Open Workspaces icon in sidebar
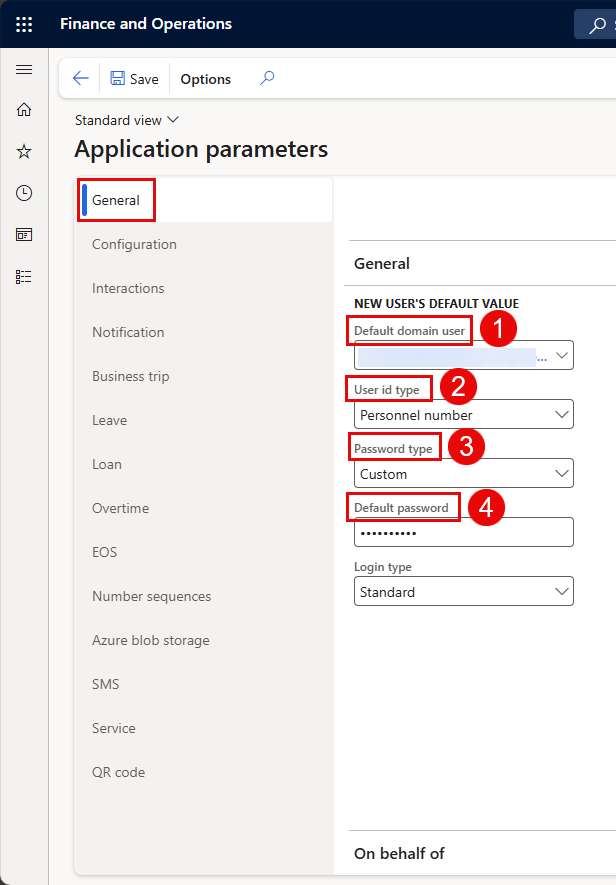This screenshot has width=616, height=885. pos(24,235)
